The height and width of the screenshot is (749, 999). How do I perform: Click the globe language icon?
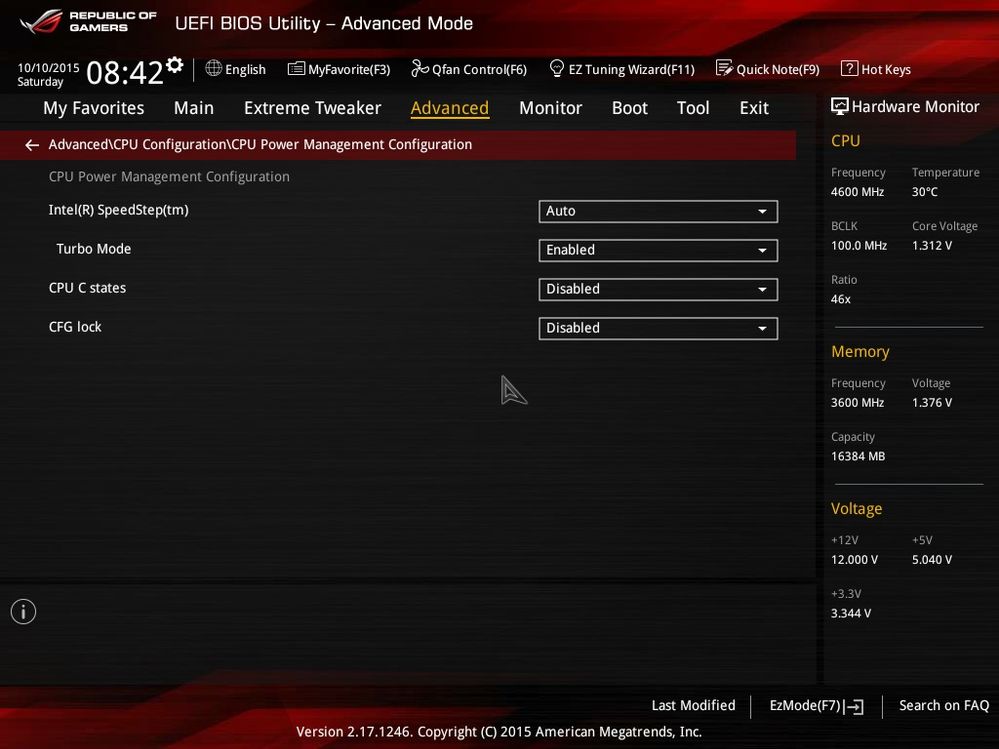point(213,68)
